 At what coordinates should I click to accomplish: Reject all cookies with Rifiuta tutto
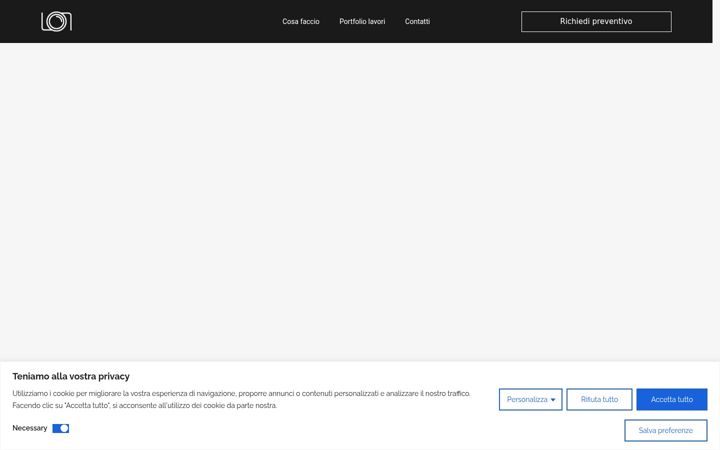pos(599,399)
